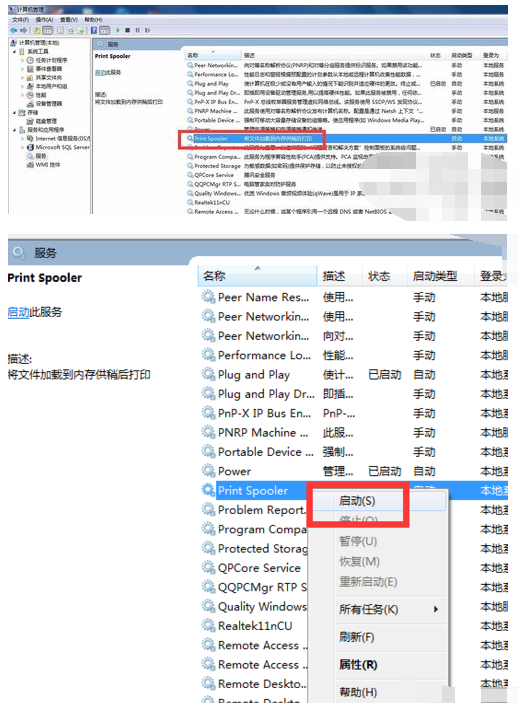Image resolution: width=518 pixels, height=703 pixels.
Task: Choose 启动(S) in the context menu
Action: pos(379,501)
